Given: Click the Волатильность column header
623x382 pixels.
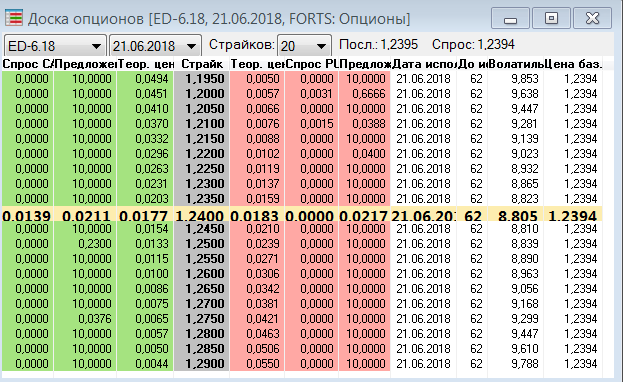Looking at the screenshot, I should click(x=515, y=64).
